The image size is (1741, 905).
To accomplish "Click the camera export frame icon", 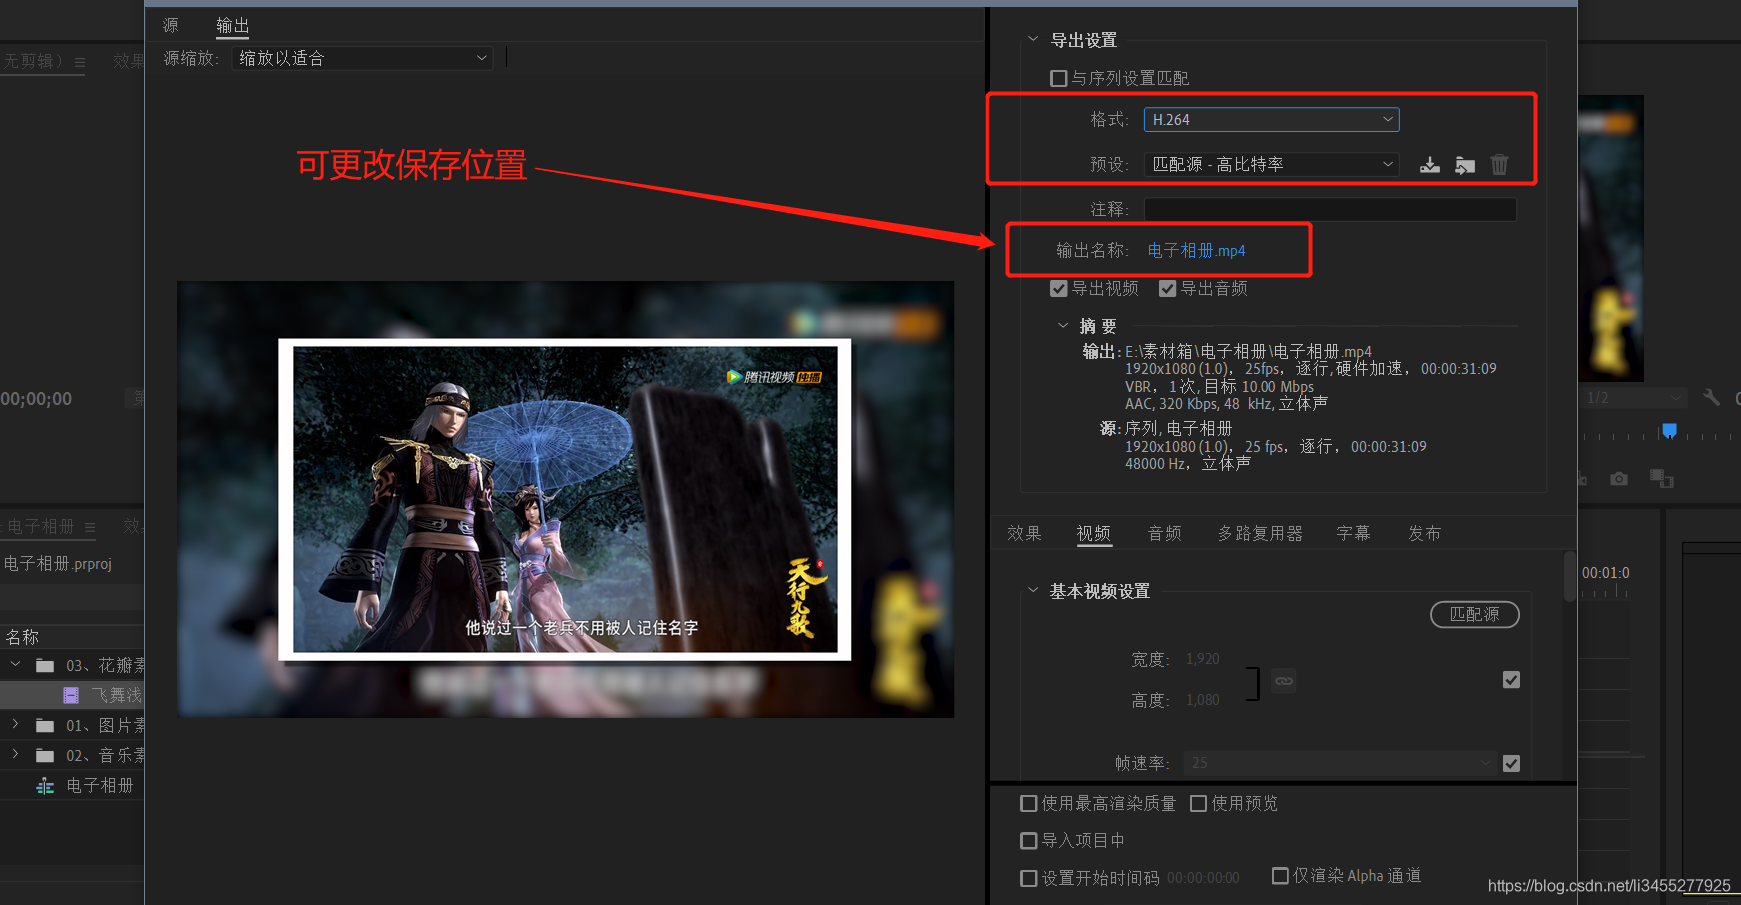I will [1619, 479].
